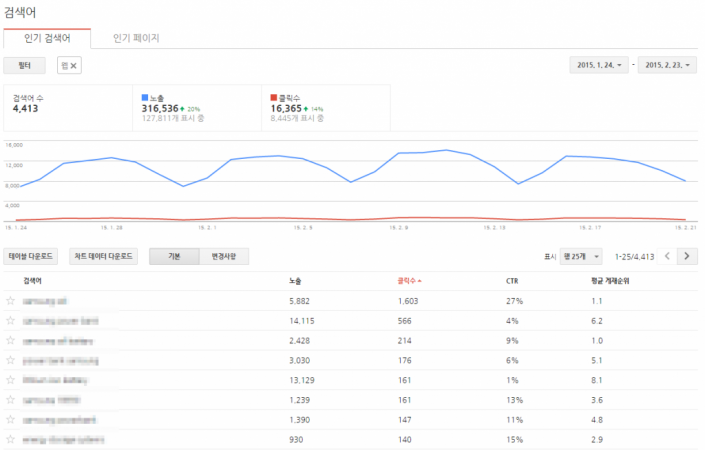Click the blurred query with 566 clicks
The image size is (705, 450).
tap(60, 321)
